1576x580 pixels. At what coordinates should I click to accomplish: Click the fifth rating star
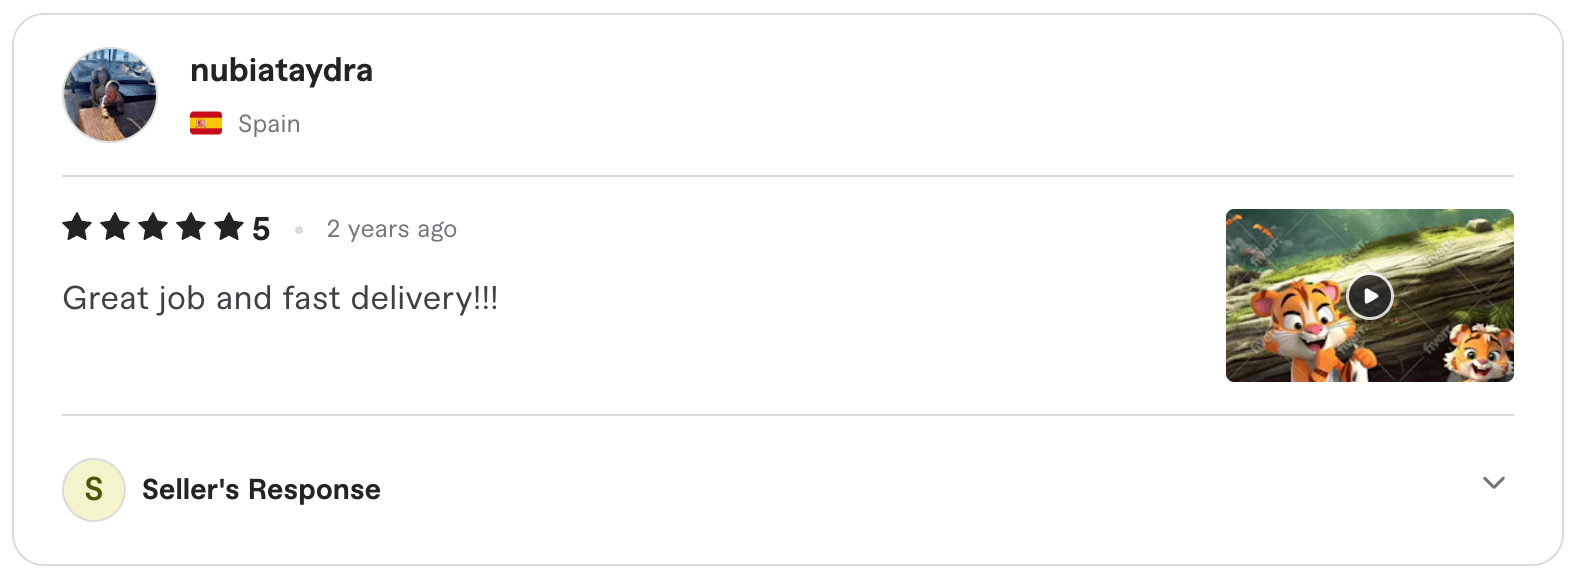[x=229, y=227]
